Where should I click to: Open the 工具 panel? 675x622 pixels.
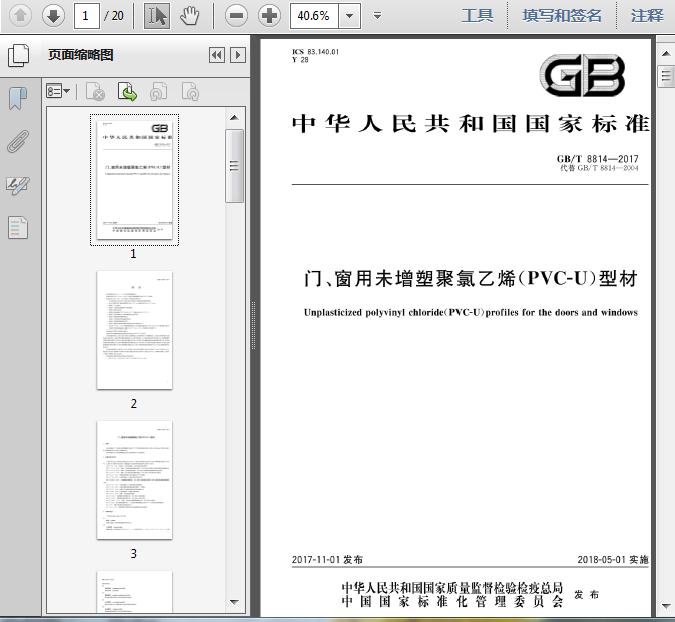(477, 16)
